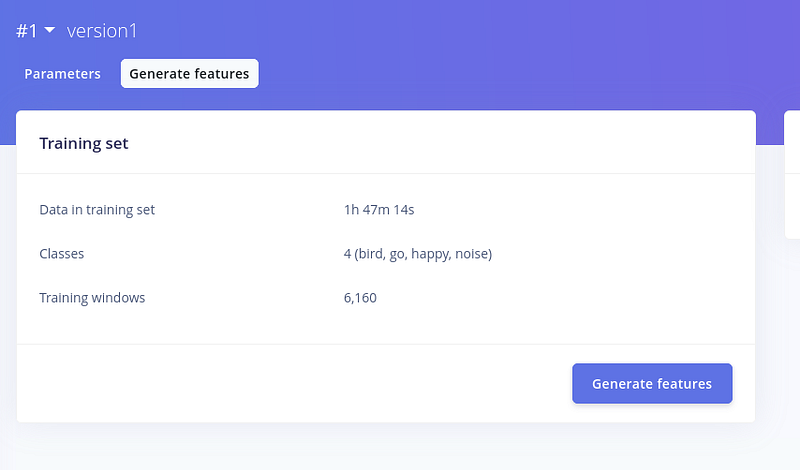Select the Generate features tab
Viewport: 800px width, 470px height.
tap(189, 74)
